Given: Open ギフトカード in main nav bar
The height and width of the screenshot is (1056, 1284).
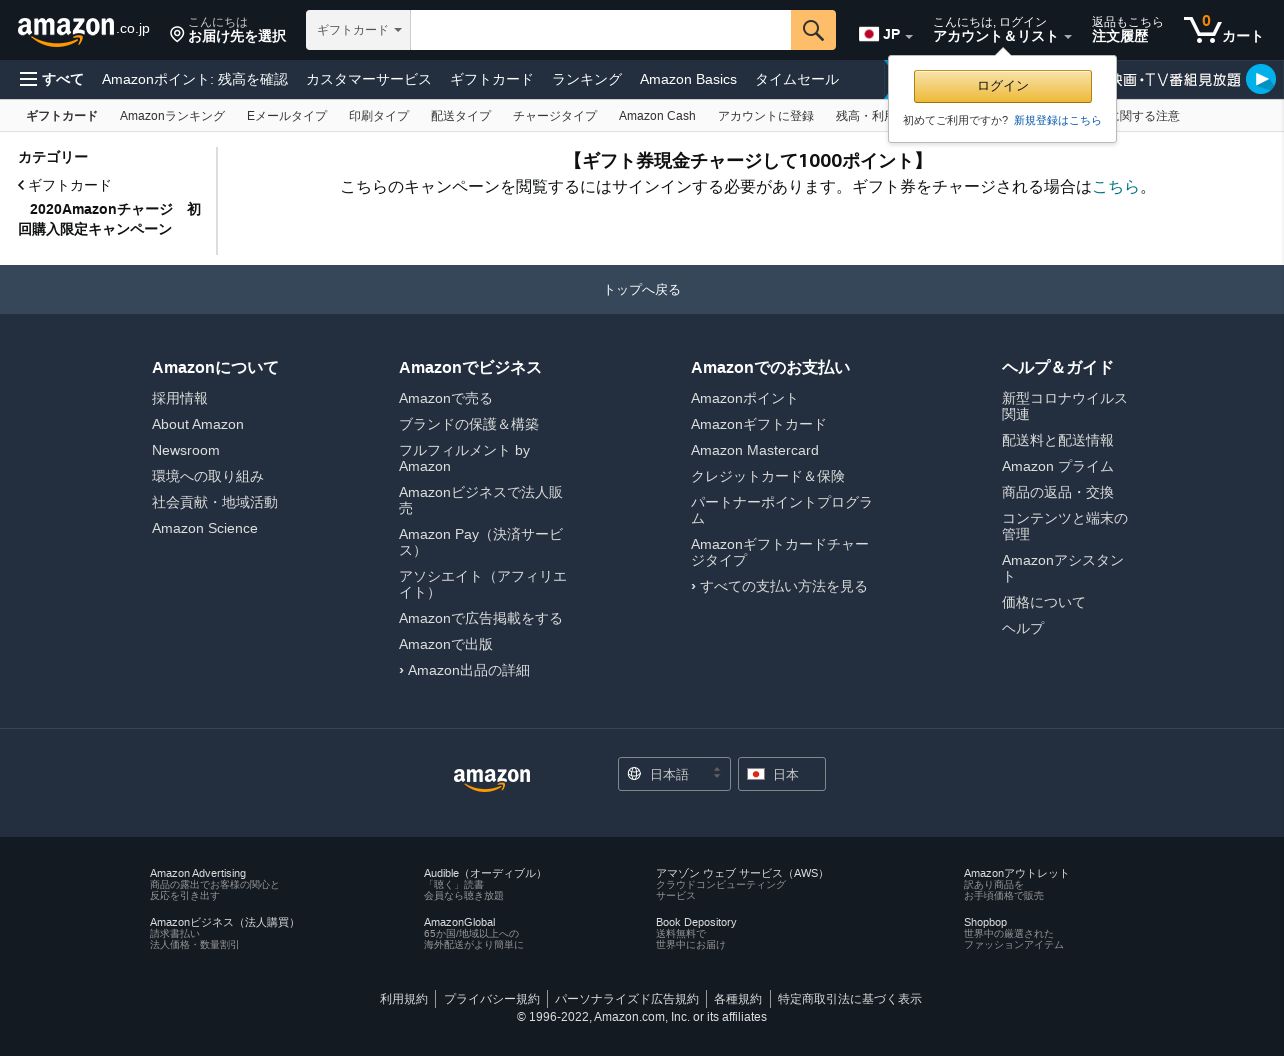Looking at the screenshot, I should (x=492, y=79).
